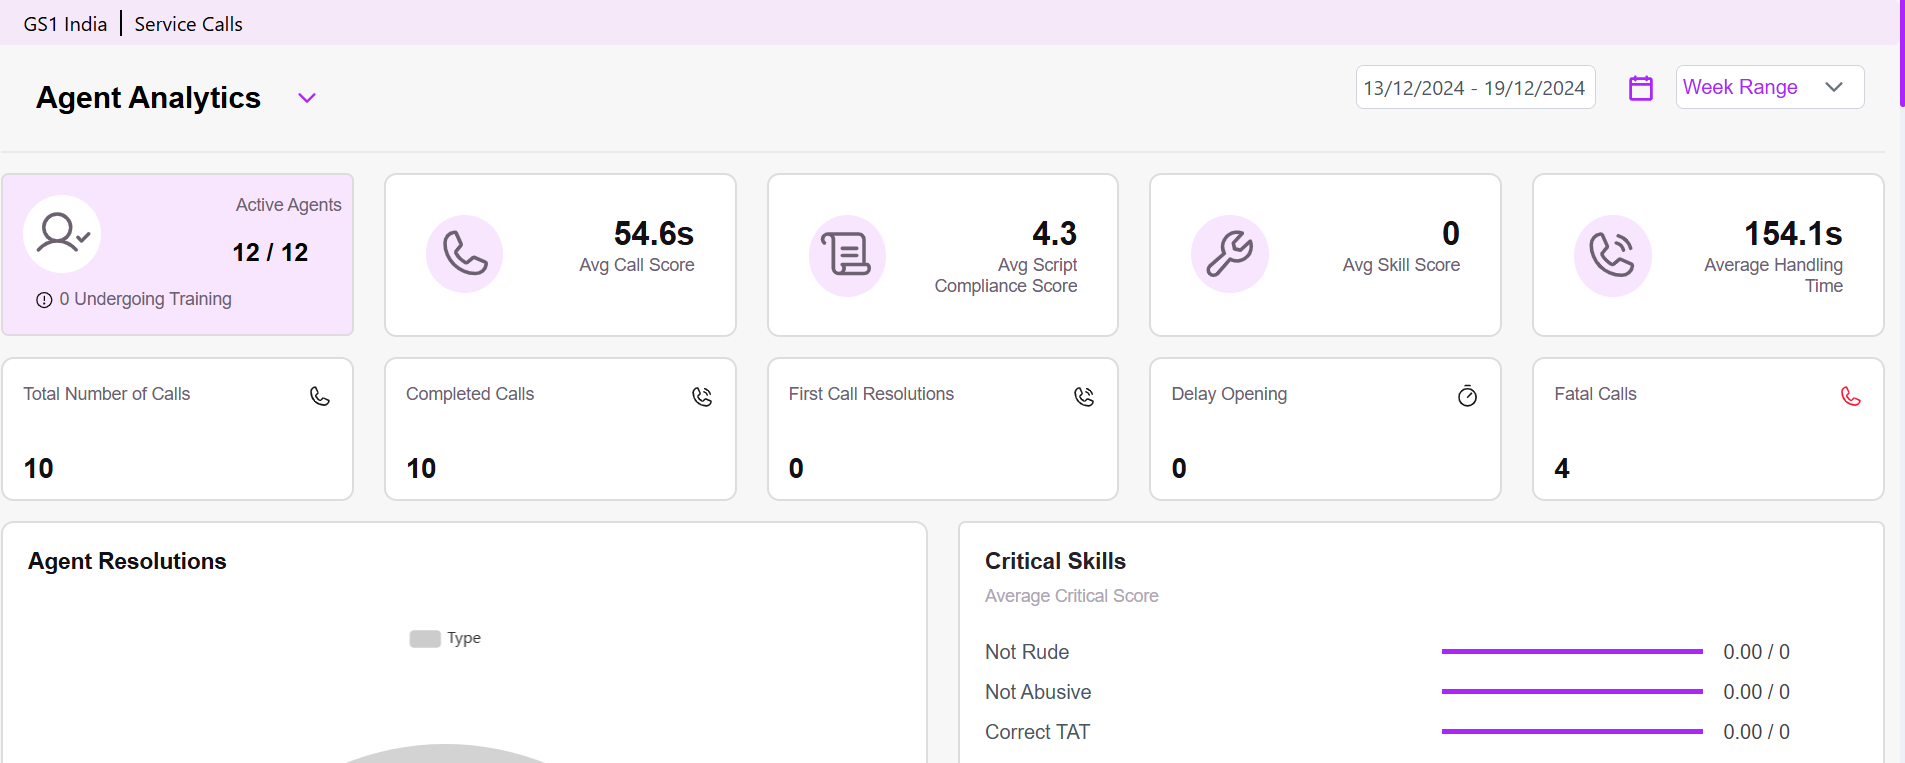Select GS1 India in the header
The width and height of the screenshot is (1905, 763).
[x=65, y=24]
